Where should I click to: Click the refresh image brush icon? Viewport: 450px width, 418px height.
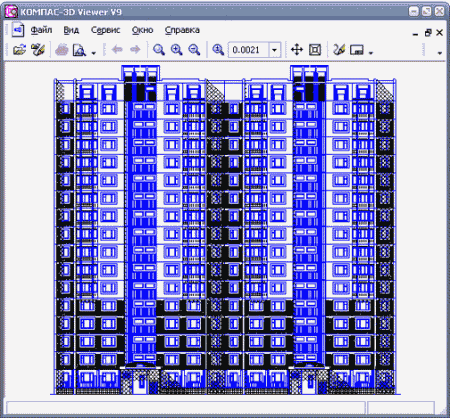339,50
